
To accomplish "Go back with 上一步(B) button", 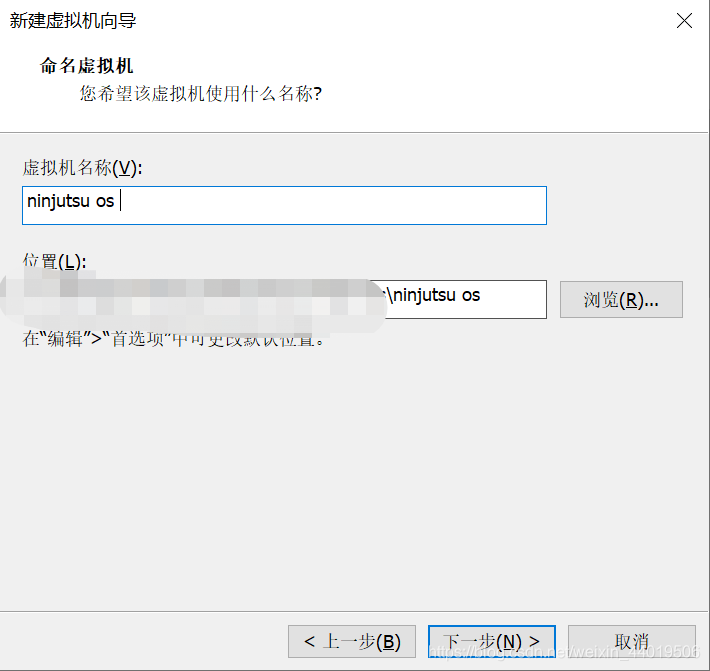I will coord(352,642).
